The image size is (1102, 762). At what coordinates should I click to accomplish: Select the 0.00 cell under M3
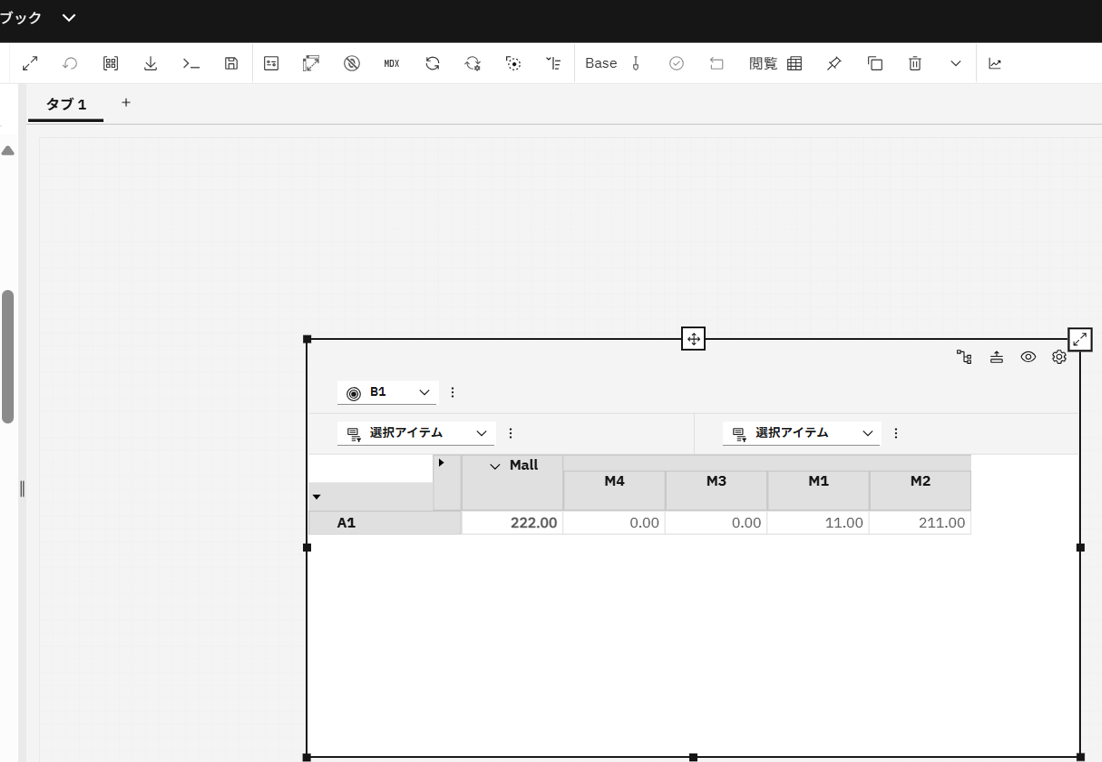[x=716, y=522]
